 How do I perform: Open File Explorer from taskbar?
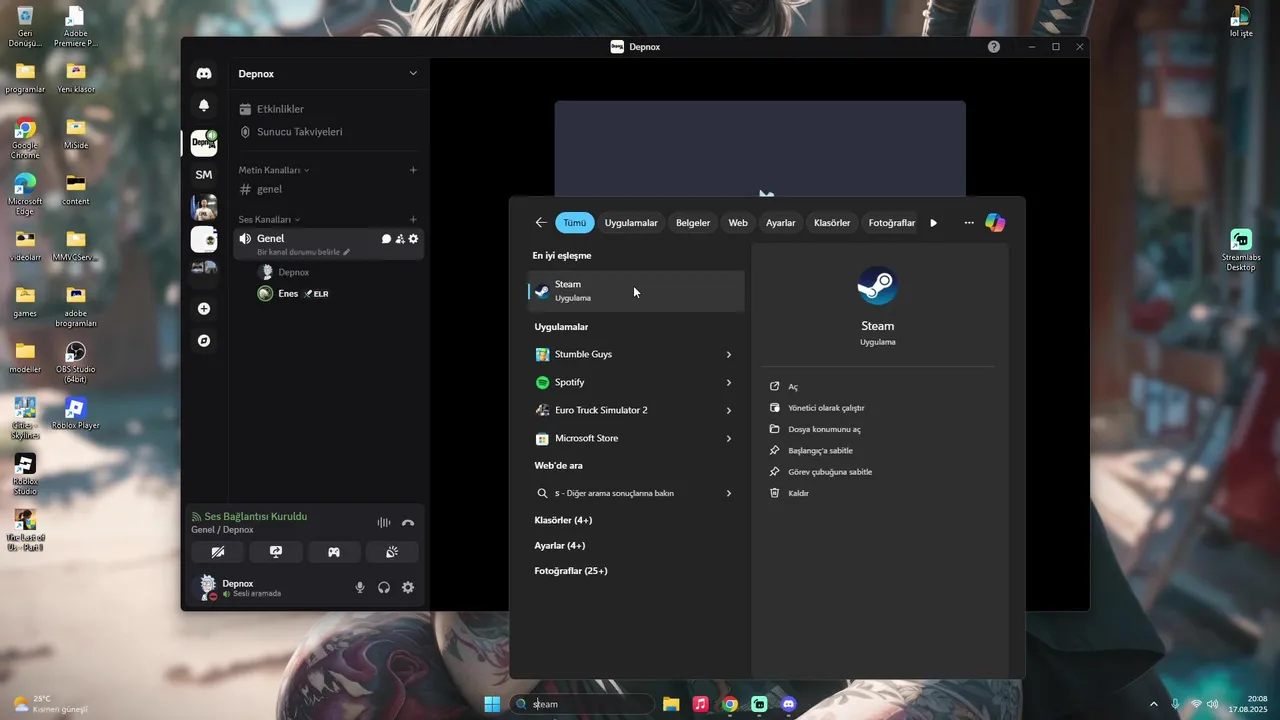[x=671, y=704]
